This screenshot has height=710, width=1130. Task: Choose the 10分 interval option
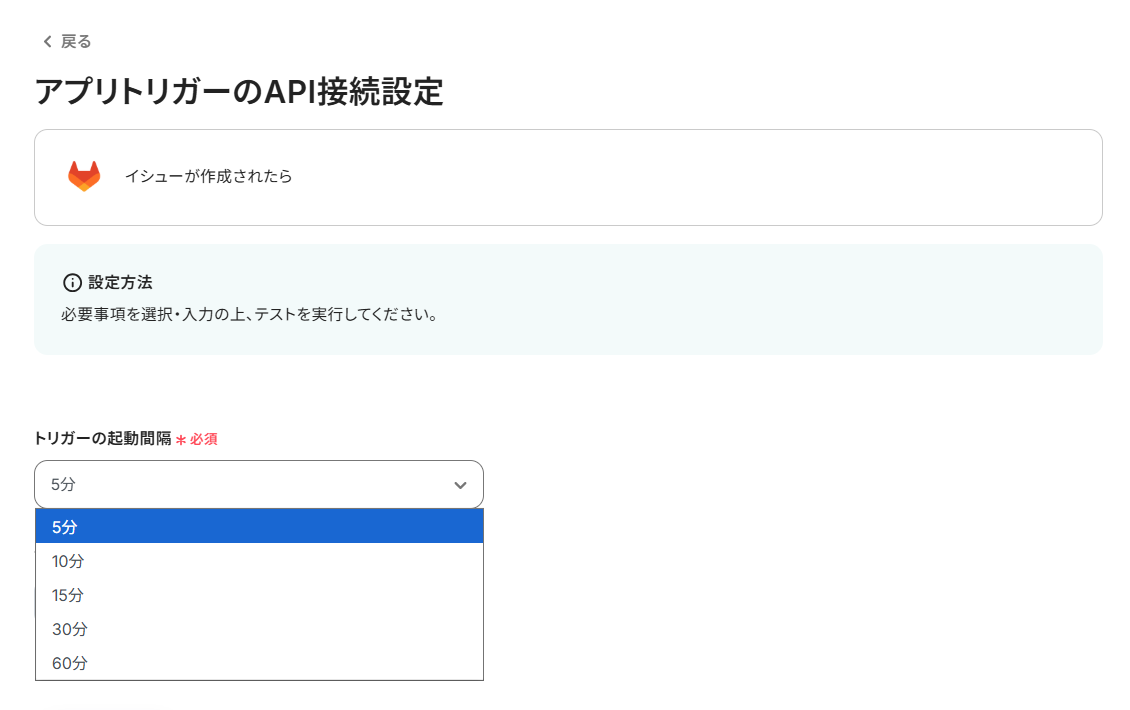pyautogui.click(x=68, y=561)
